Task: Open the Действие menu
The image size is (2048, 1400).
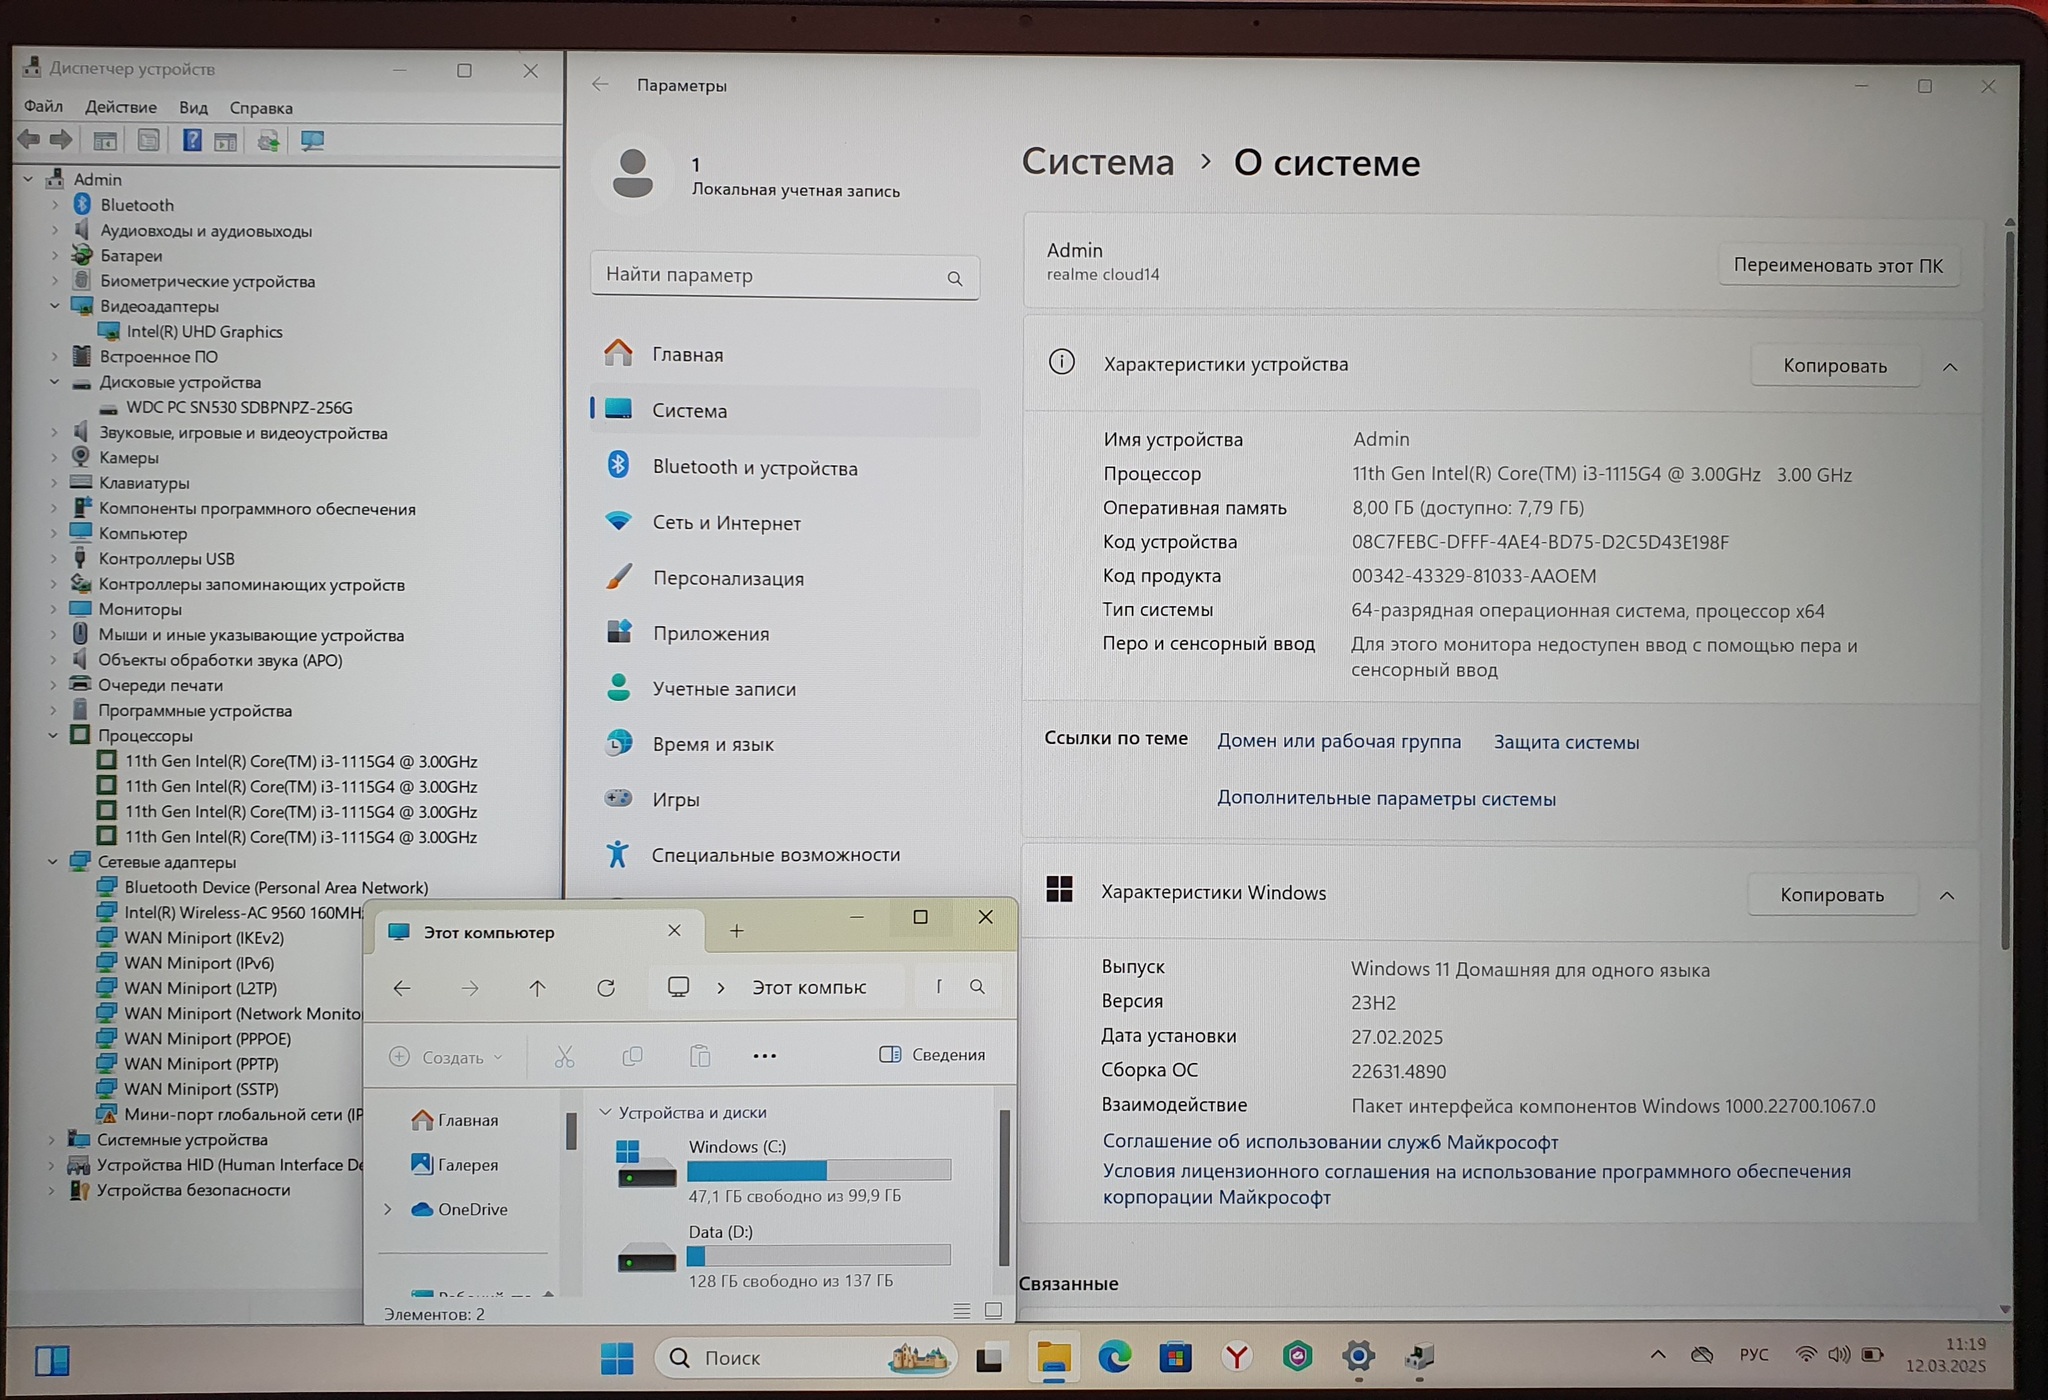Action: [x=120, y=107]
